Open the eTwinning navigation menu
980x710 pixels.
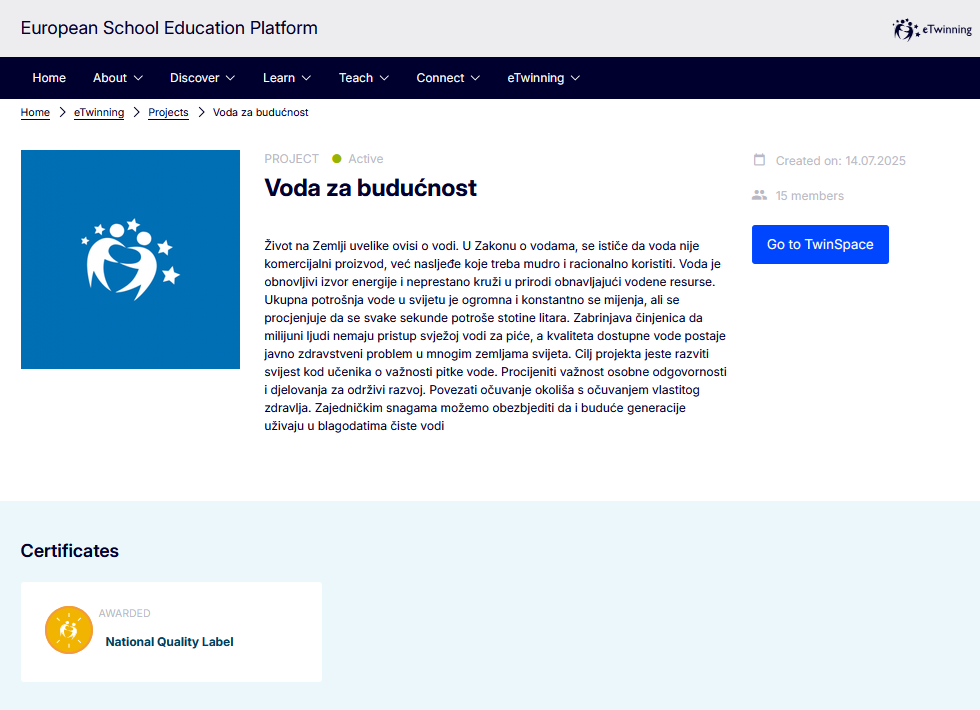(x=544, y=78)
